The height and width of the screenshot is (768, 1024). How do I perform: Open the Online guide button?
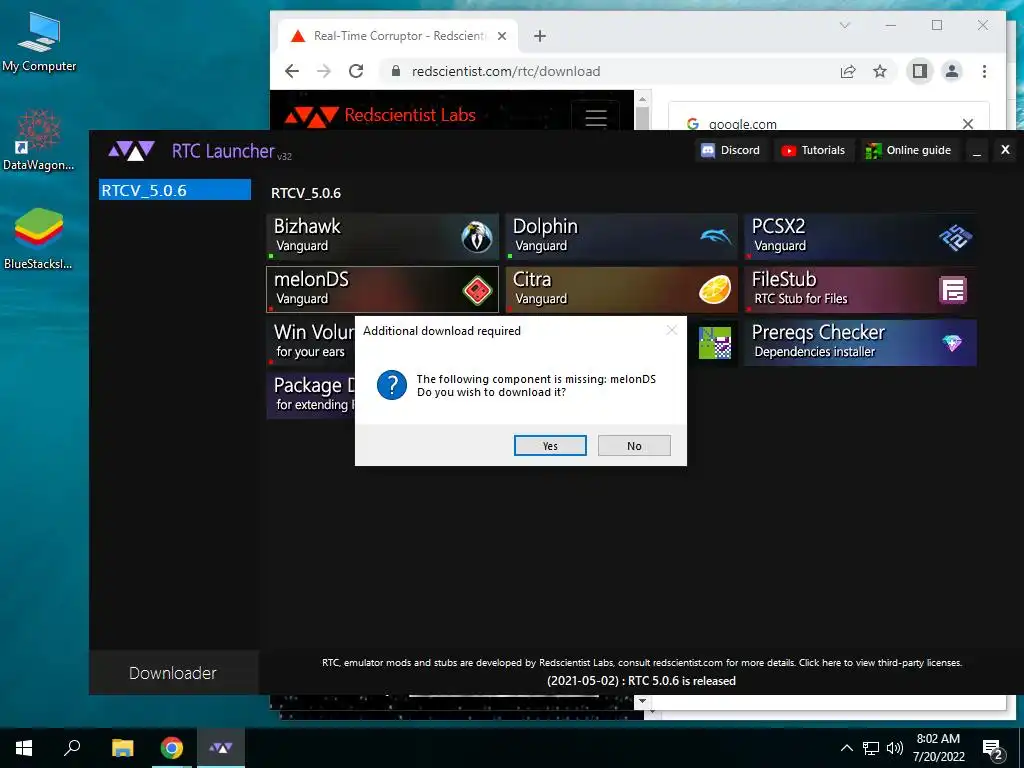tap(909, 150)
